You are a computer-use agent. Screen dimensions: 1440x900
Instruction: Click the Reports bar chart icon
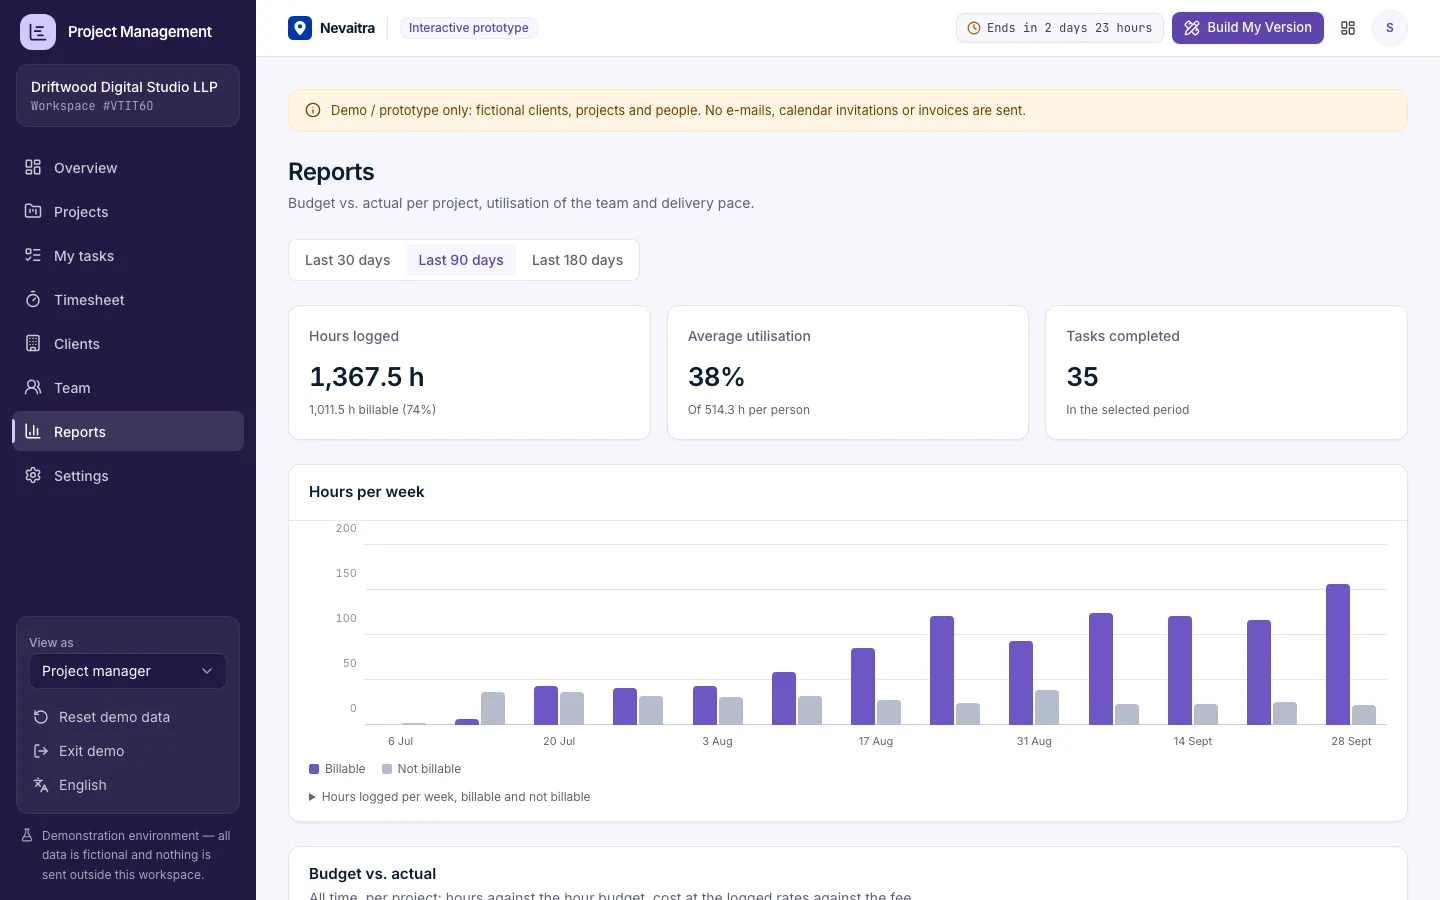click(x=33, y=431)
